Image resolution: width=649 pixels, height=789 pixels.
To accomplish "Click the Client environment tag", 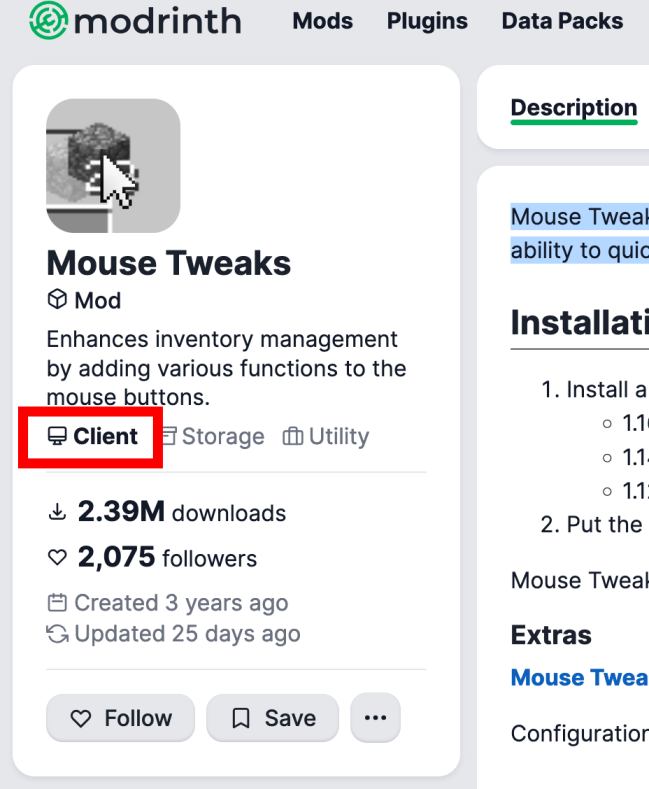I will coord(94,436).
